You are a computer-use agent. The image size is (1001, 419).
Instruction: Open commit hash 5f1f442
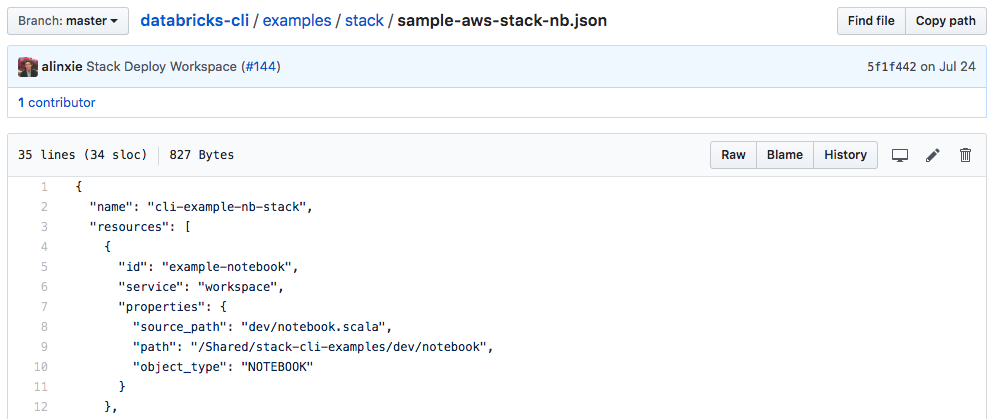(891, 67)
